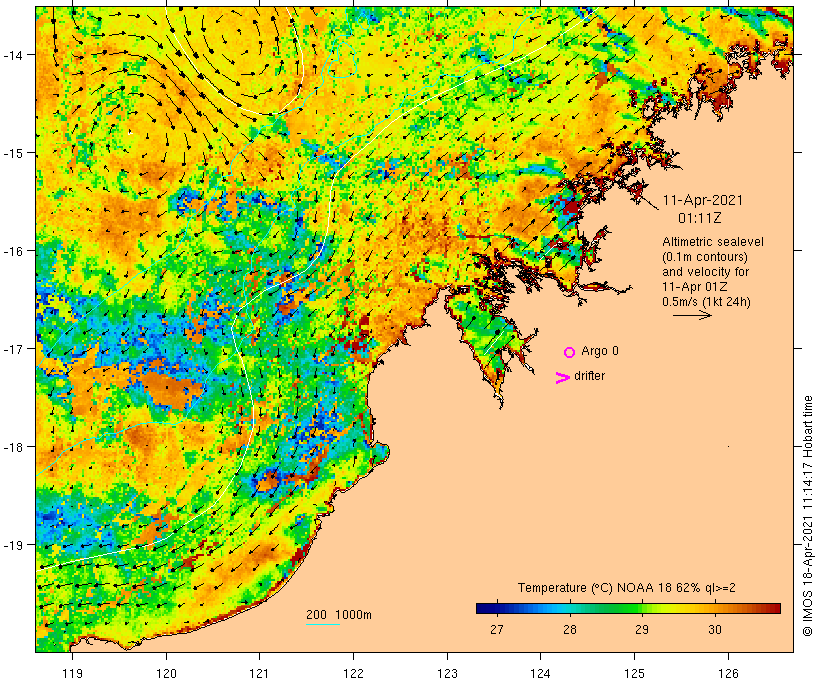The width and height of the screenshot is (820, 680).
Task: Click the '(0.1m contours)' text
Action: coord(705,257)
